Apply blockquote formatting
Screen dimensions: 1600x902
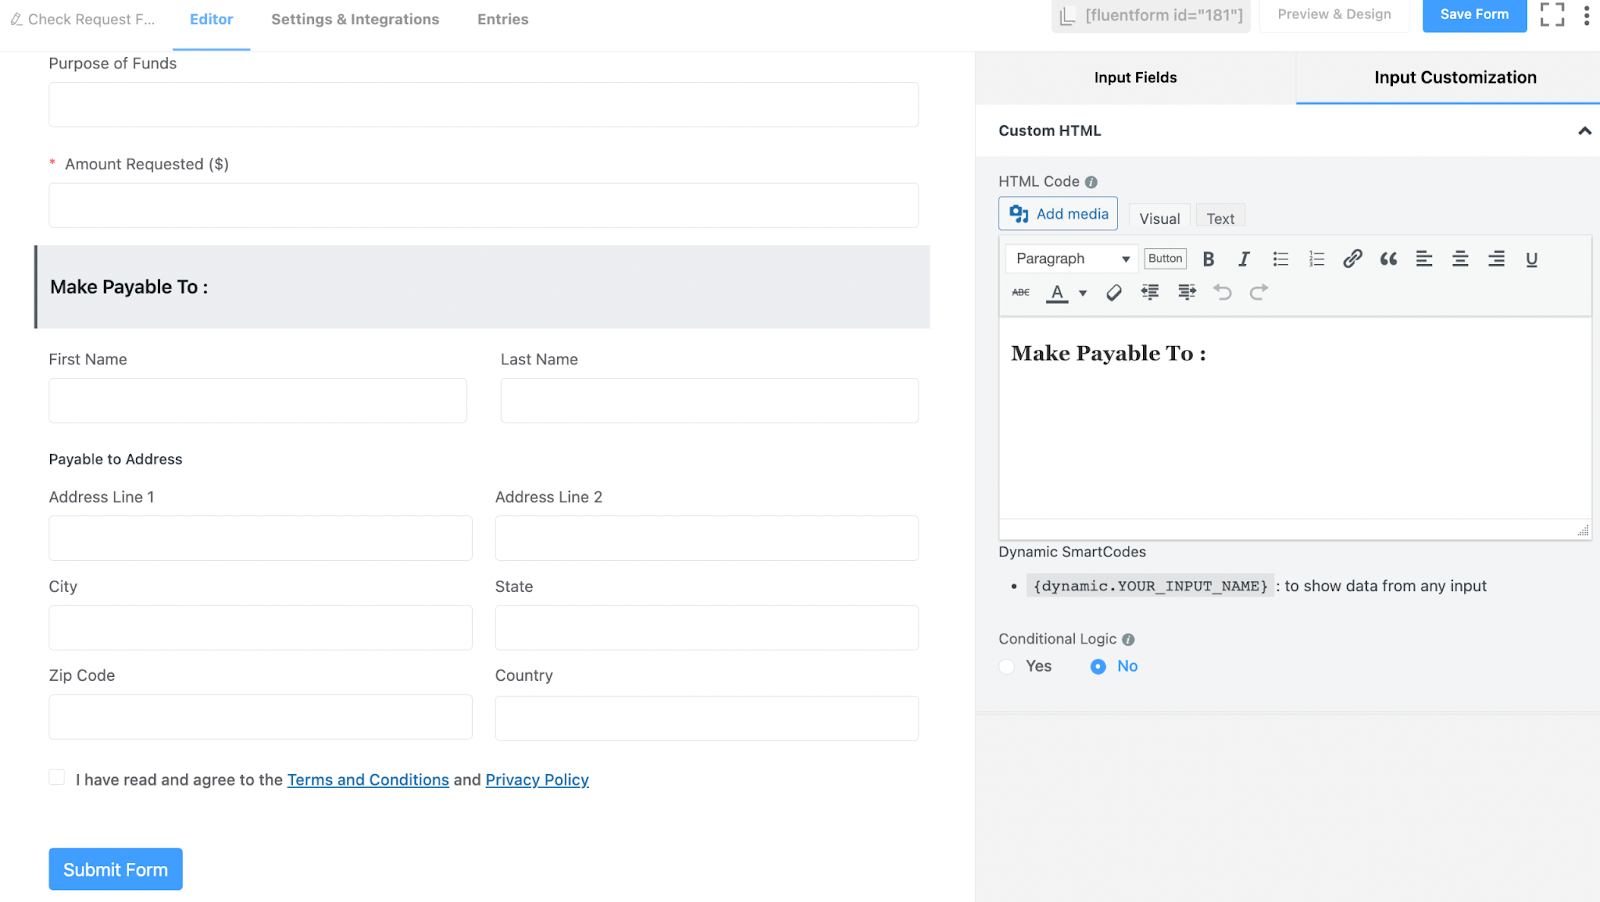[x=1388, y=259]
